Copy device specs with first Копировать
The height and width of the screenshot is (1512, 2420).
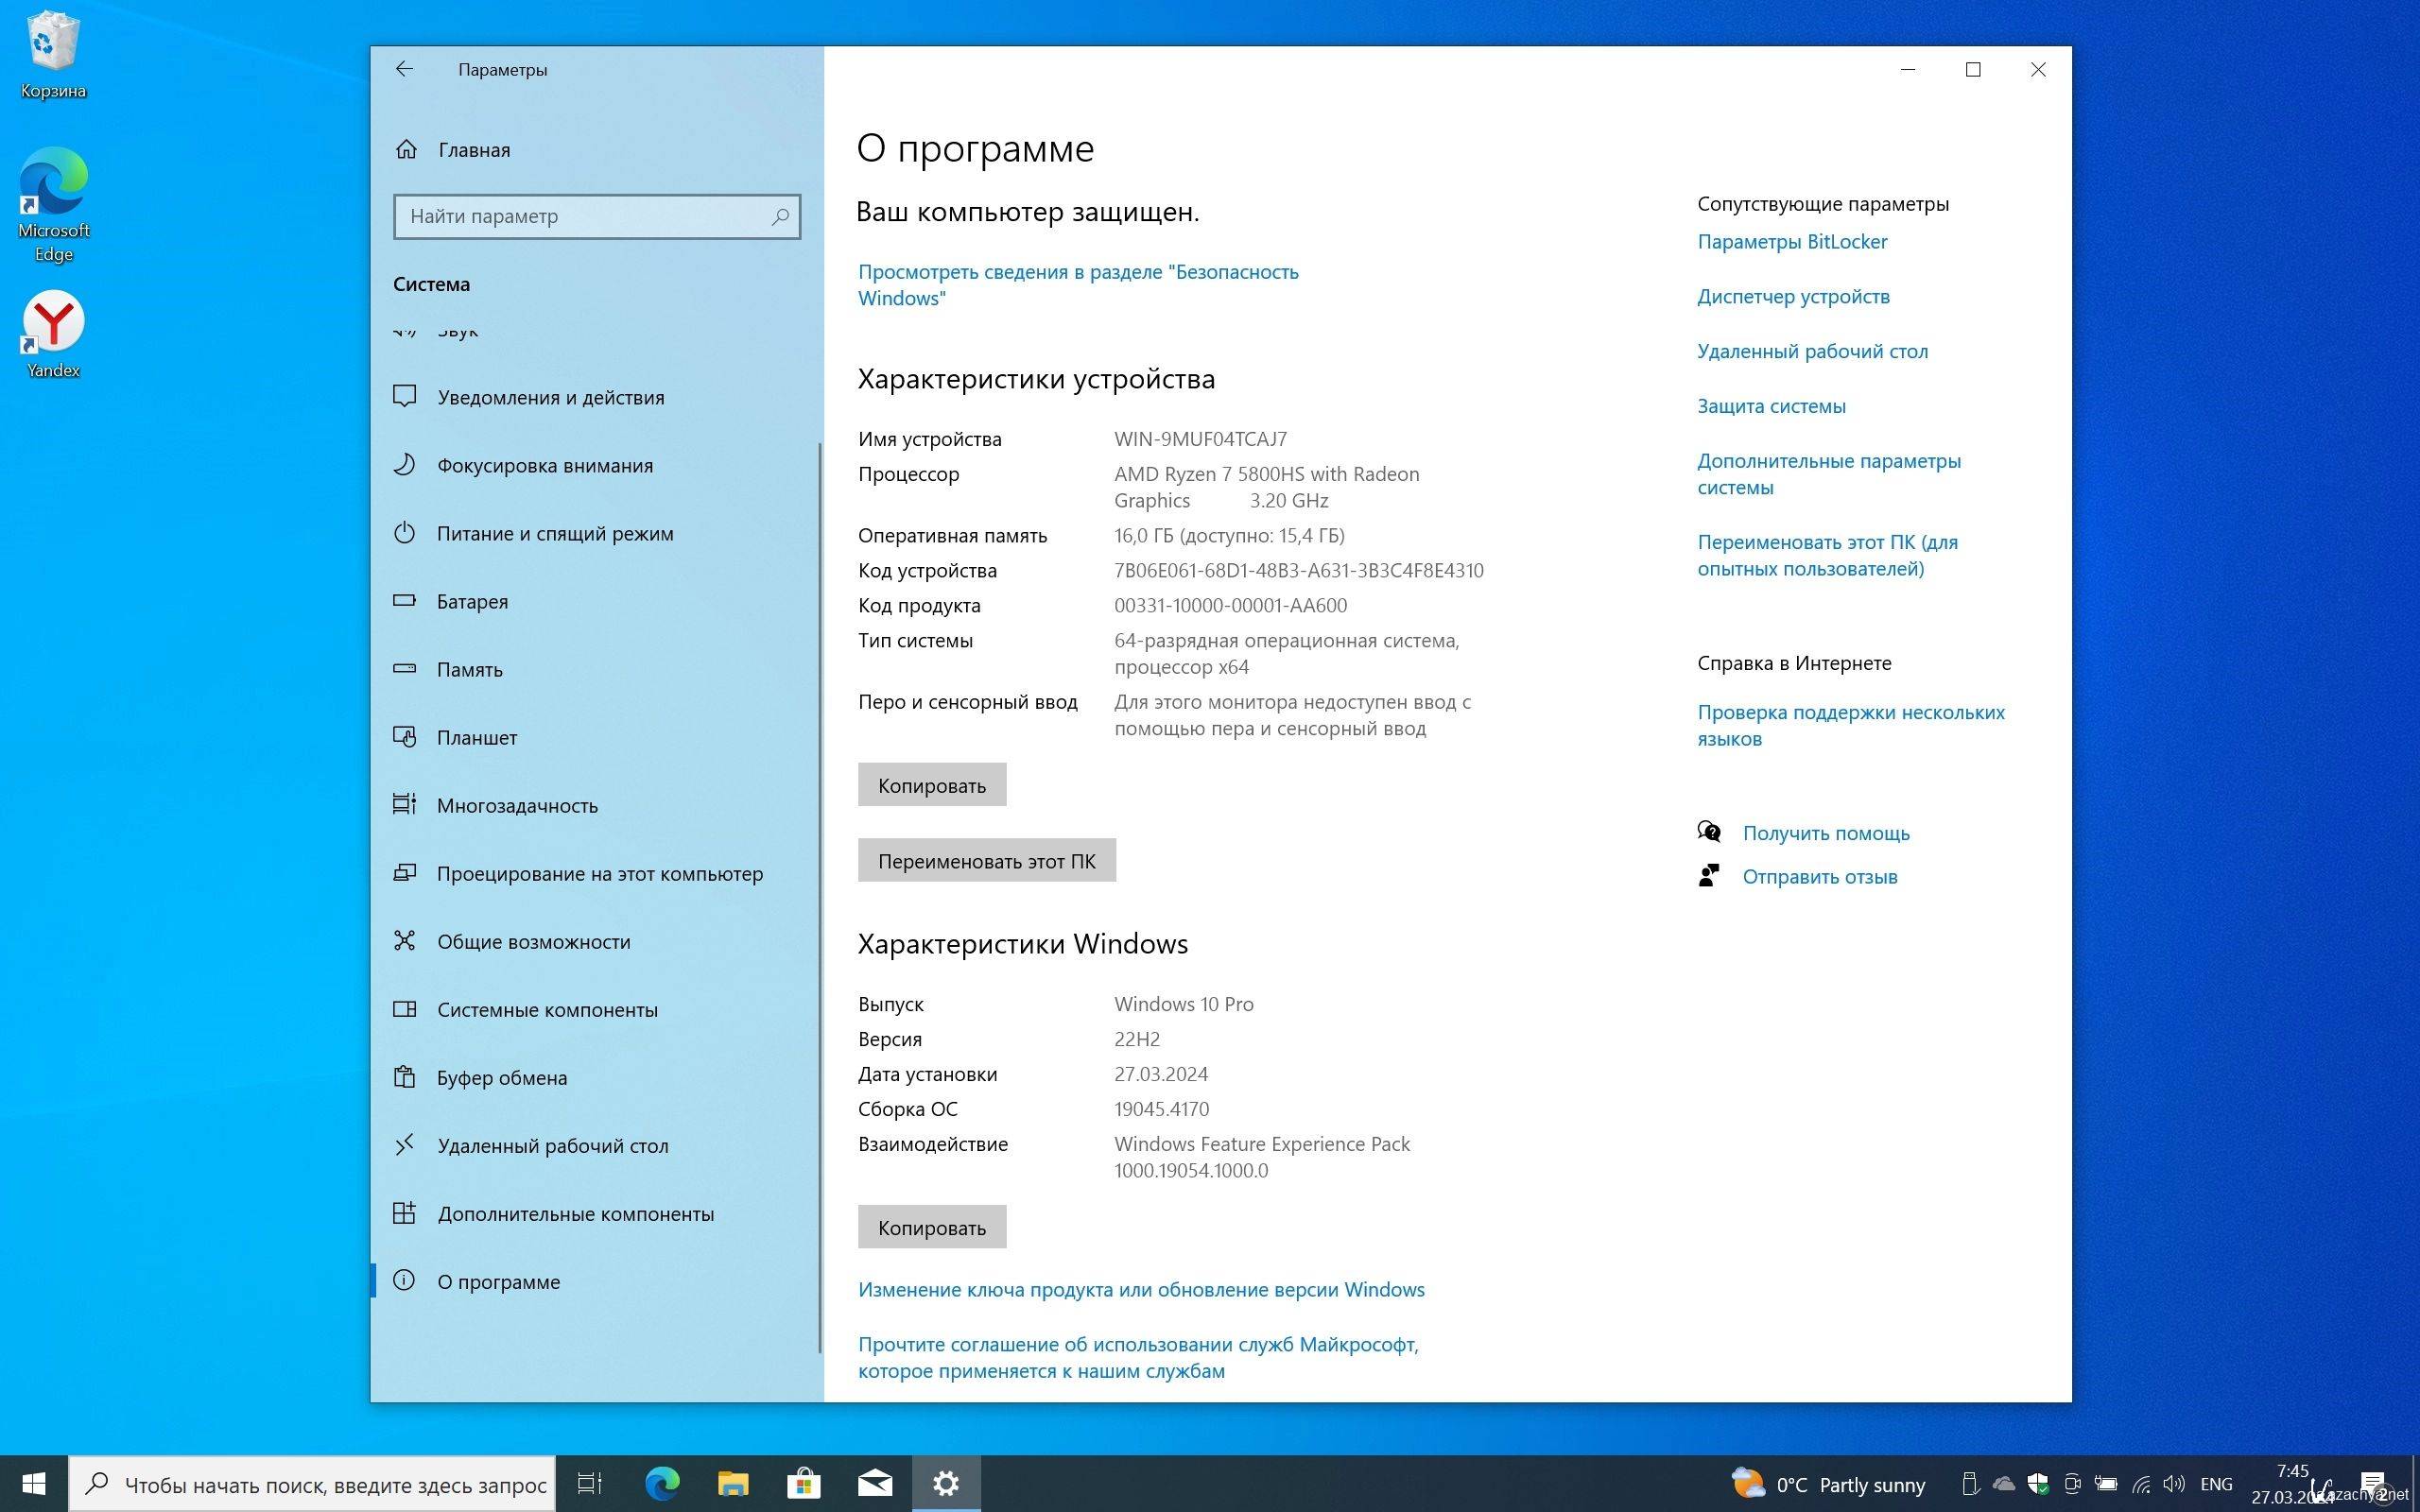pyautogui.click(x=931, y=785)
